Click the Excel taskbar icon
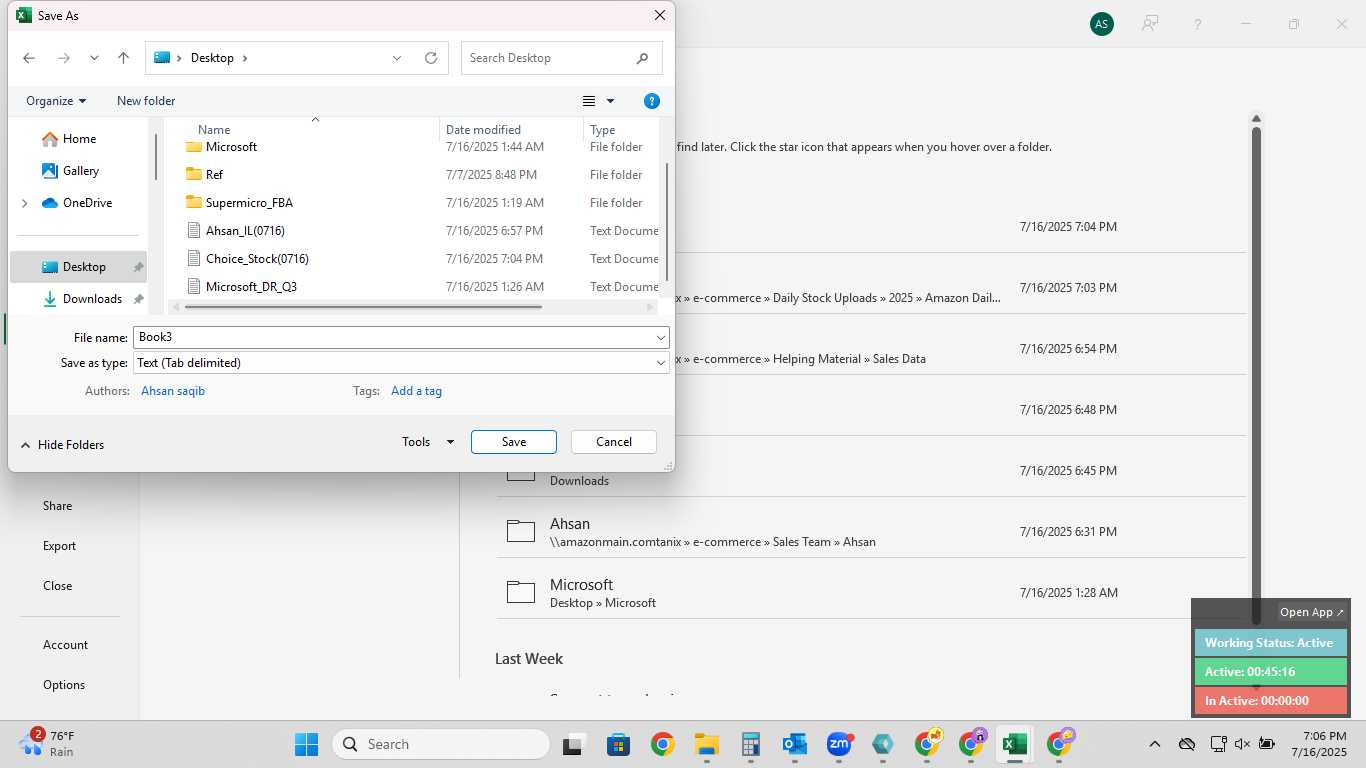 pyautogui.click(x=1015, y=744)
